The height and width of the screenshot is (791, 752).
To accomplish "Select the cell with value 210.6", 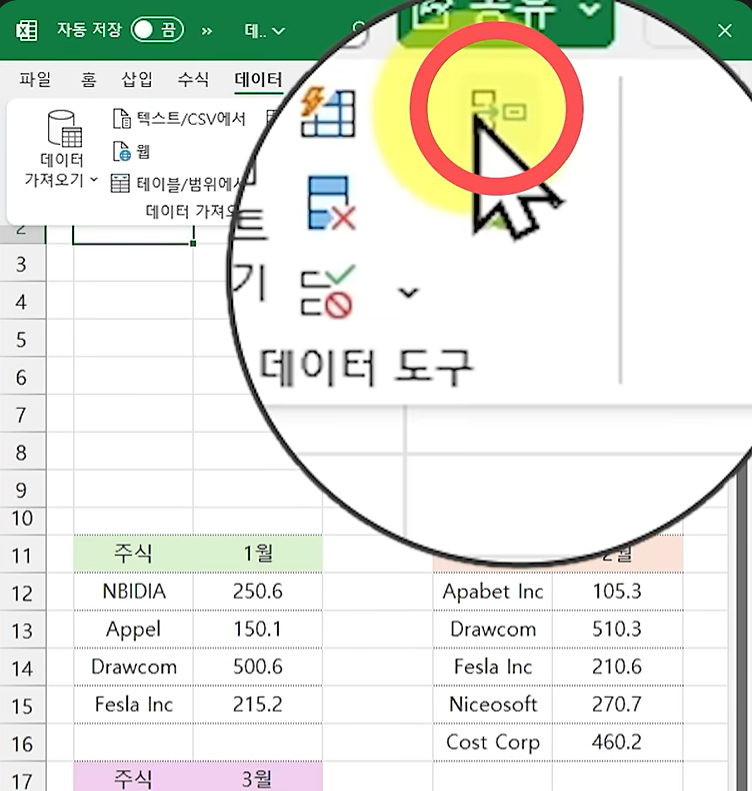I will pyautogui.click(x=617, y=667).
